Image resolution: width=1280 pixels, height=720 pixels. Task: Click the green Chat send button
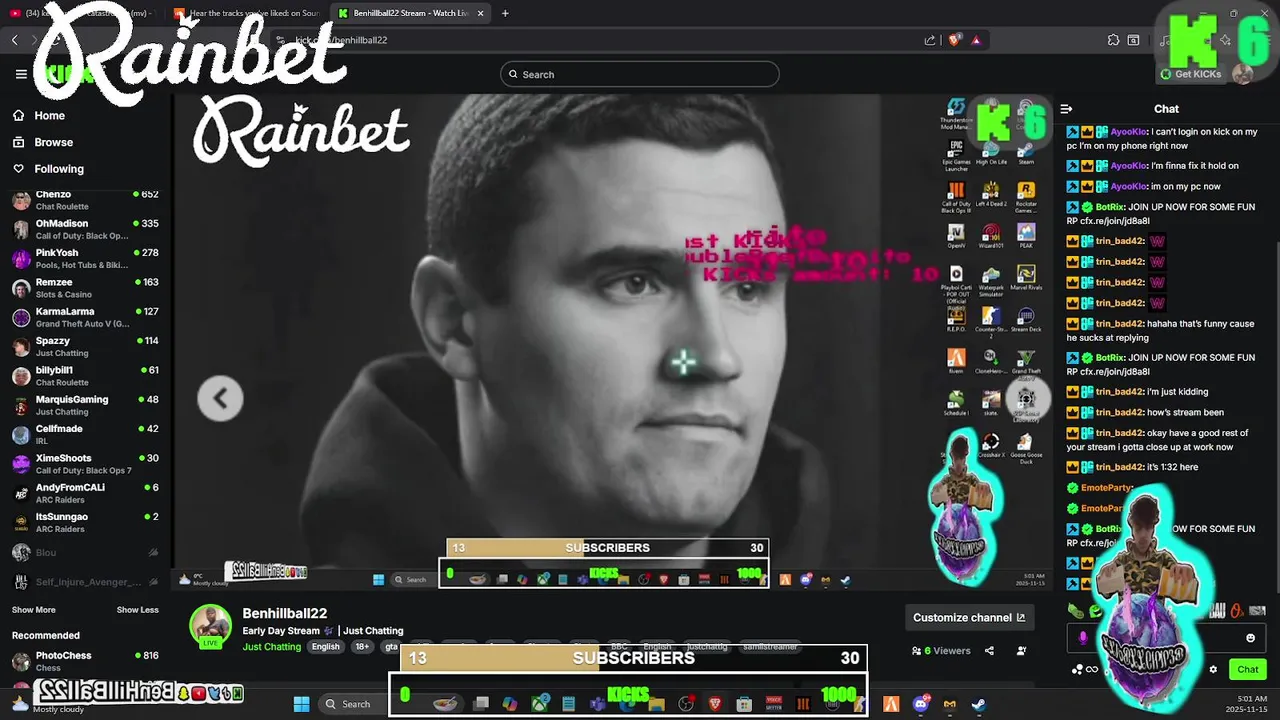click(x=1247, y=670)
